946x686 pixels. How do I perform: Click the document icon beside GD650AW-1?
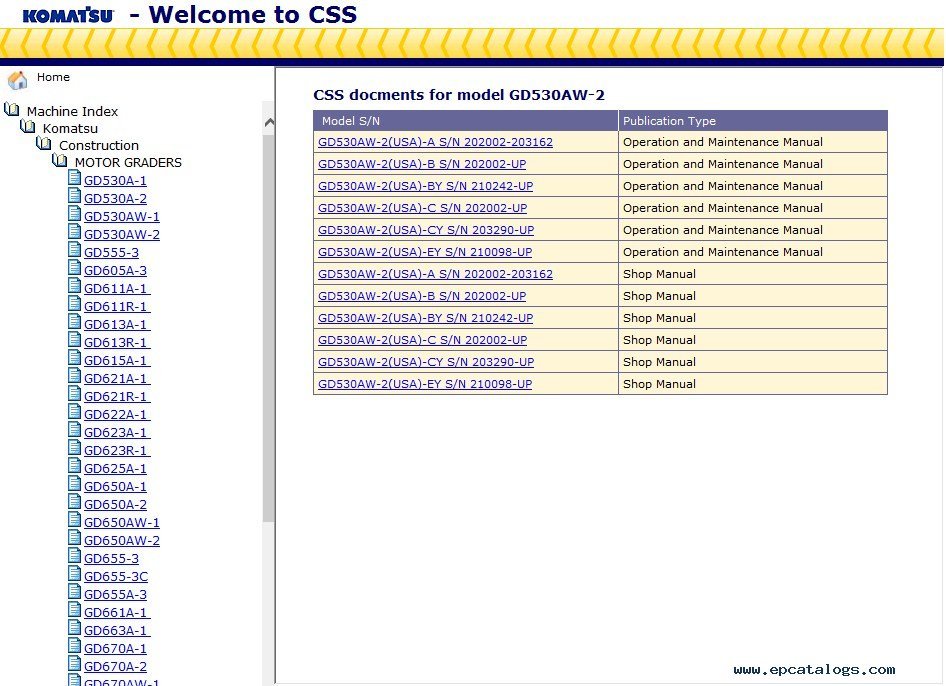[74, 521]
